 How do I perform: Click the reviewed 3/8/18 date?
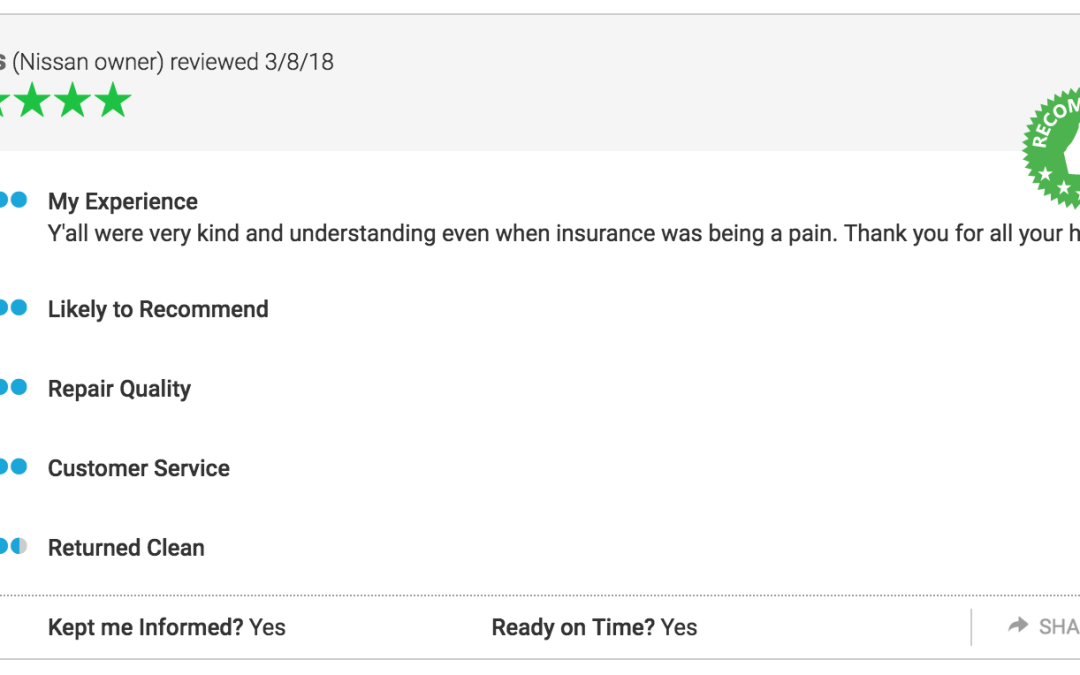251,62
